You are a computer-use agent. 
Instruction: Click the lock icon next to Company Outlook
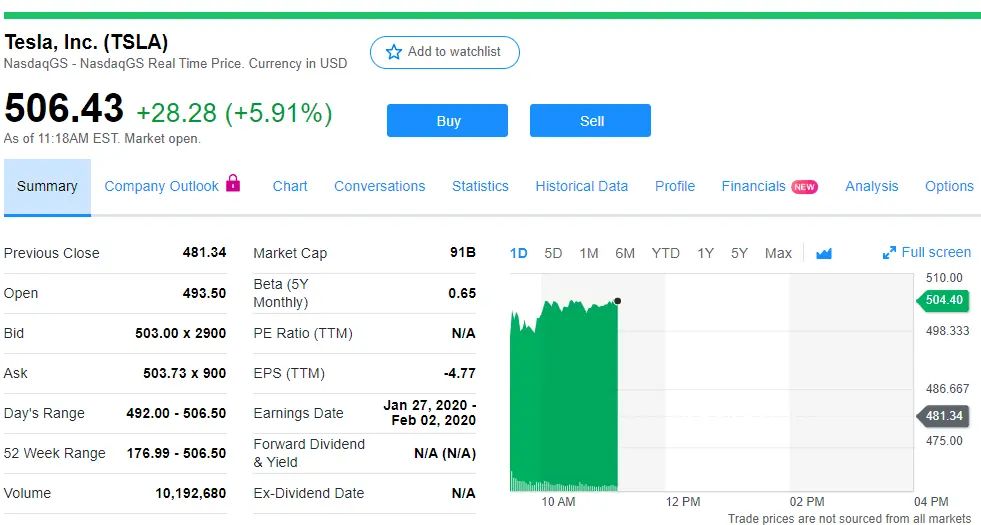coord(233,183)
